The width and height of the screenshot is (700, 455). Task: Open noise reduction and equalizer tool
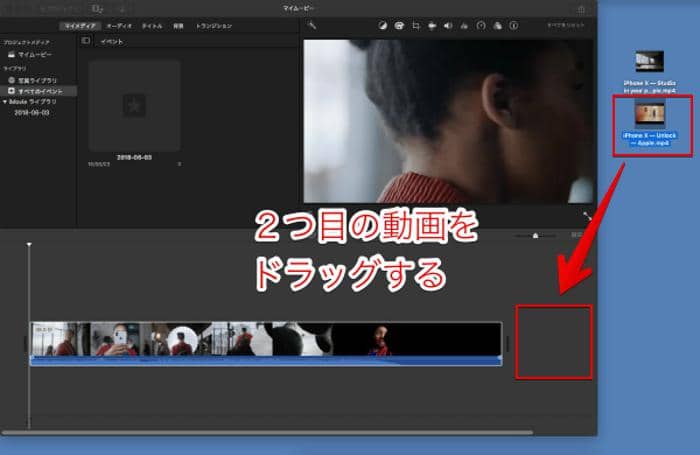pyautogui.click(x=464, y=26)
